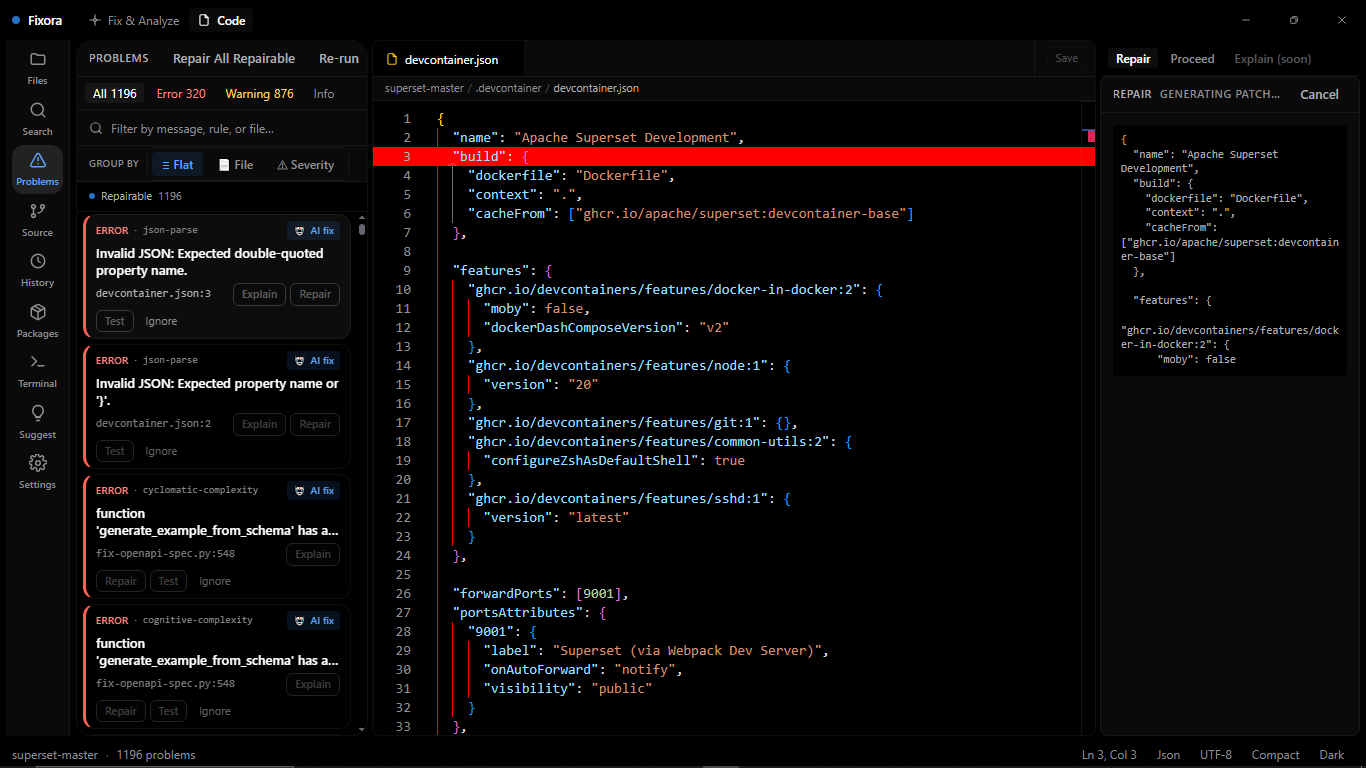Ignore the cyclomatic-complexity problem
The width and height of the screenshot is (1366, 768).
coord(215,581)
